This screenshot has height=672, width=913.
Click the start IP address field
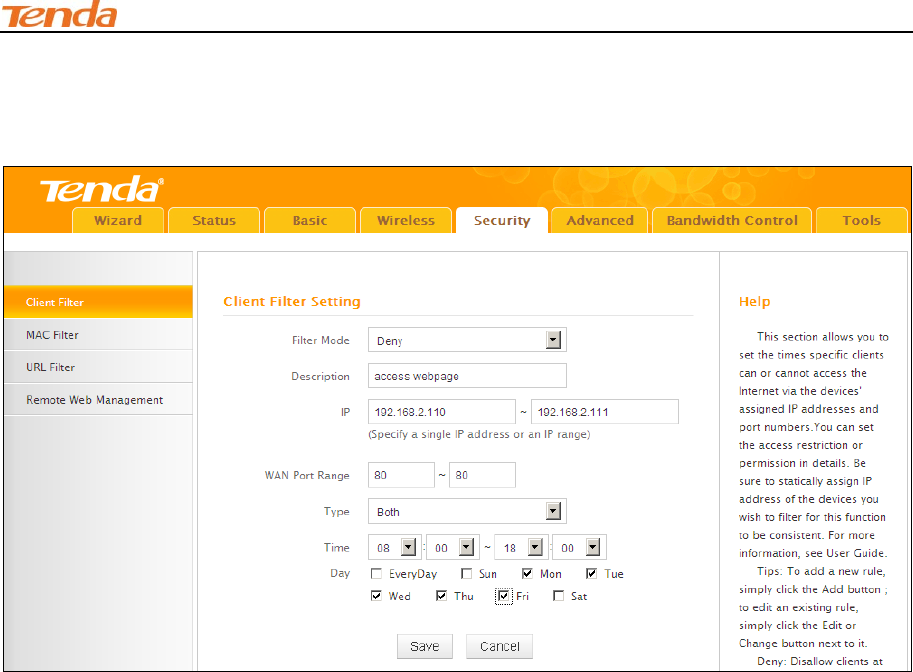(442, 412)
